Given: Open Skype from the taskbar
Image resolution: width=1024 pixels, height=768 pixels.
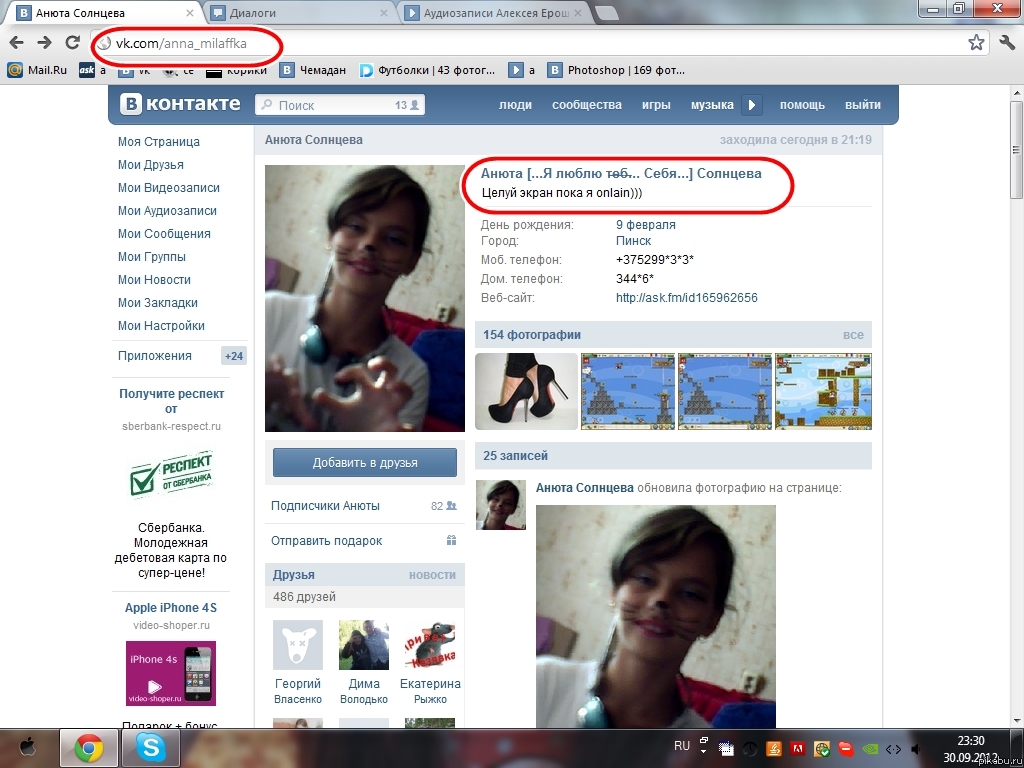Looking at the screenshot, I should [x=151, y=747].
